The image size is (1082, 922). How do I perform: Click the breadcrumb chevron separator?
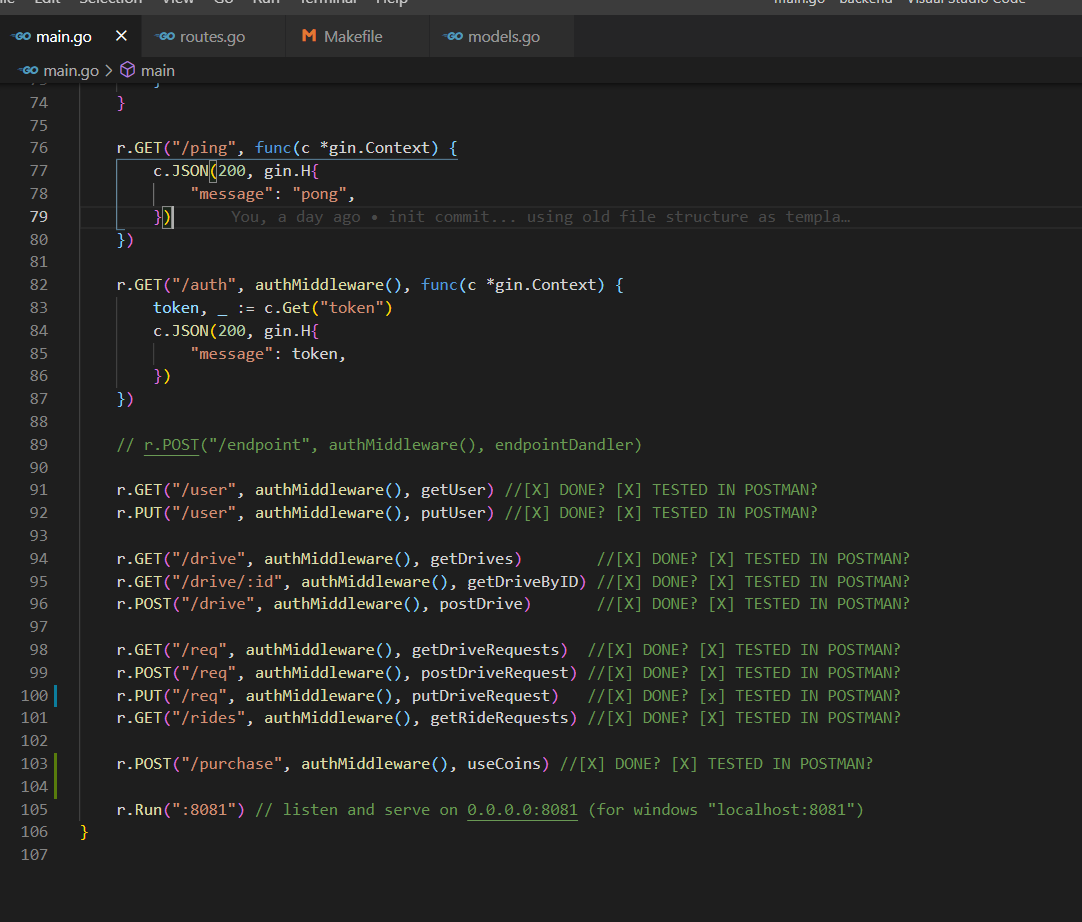[x=108, y=70]
